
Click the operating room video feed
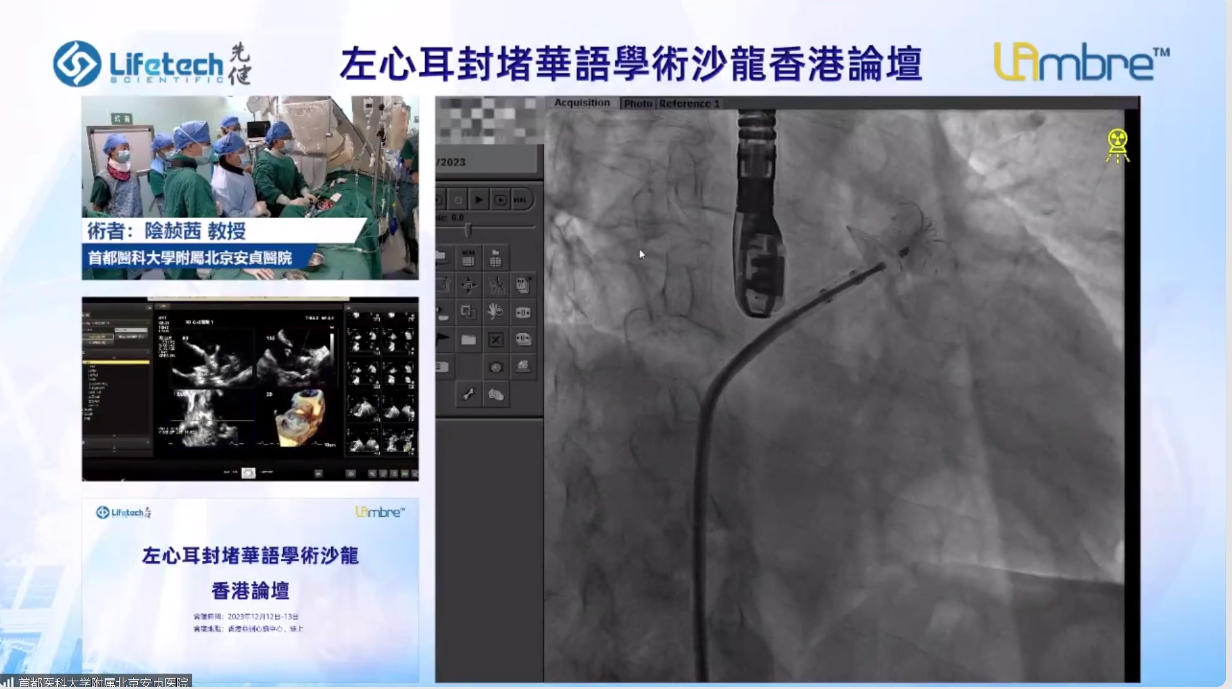[x=250, y=170]
